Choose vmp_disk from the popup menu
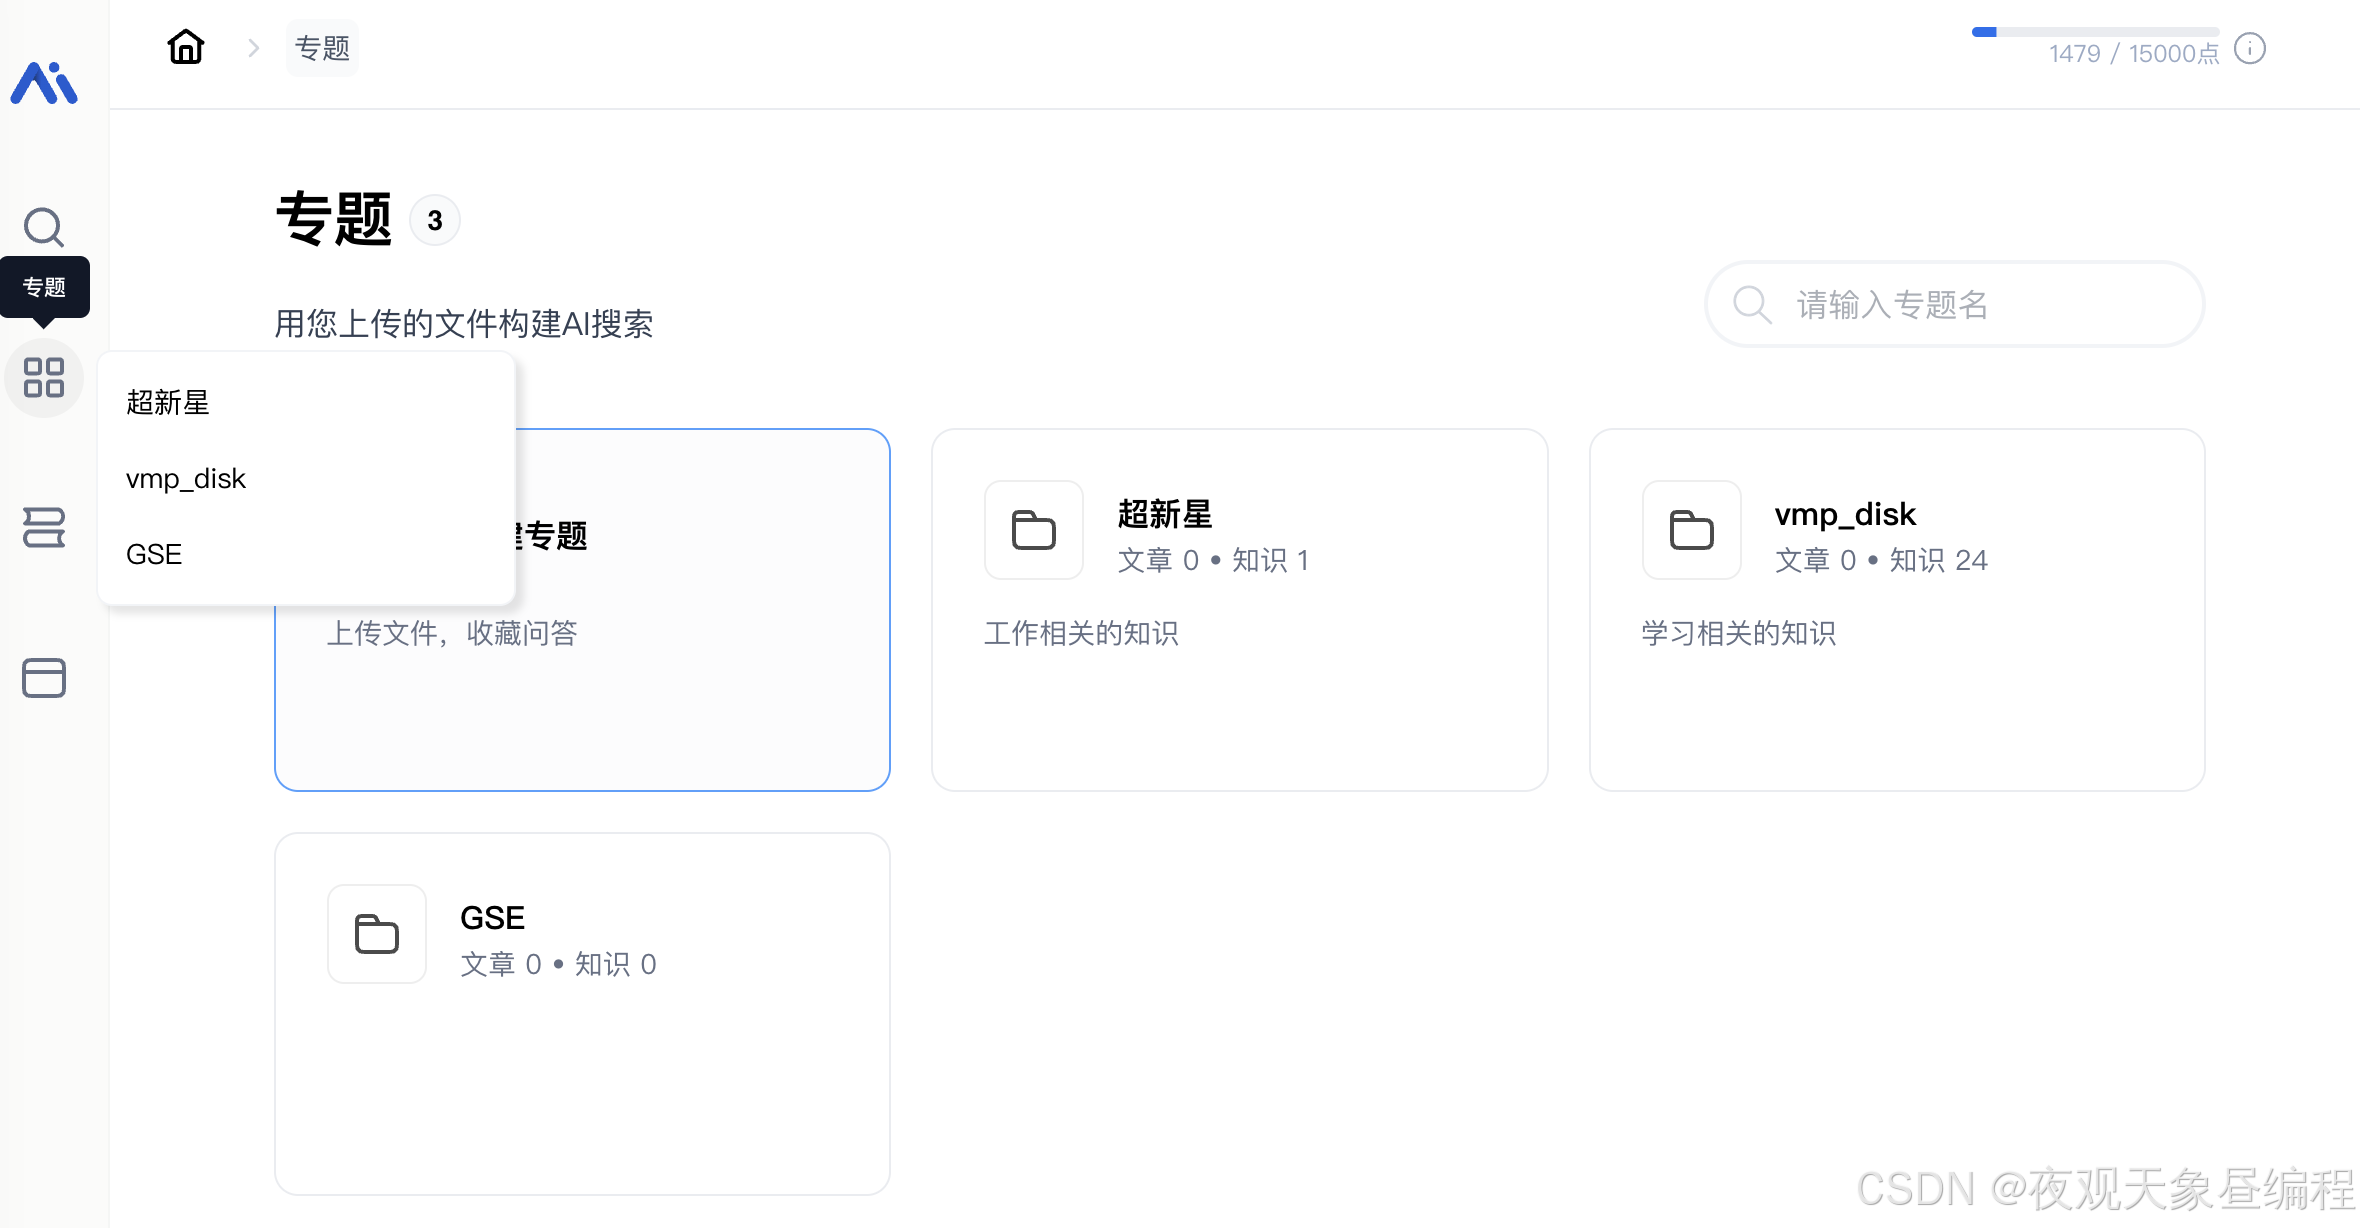 [186, 478]
